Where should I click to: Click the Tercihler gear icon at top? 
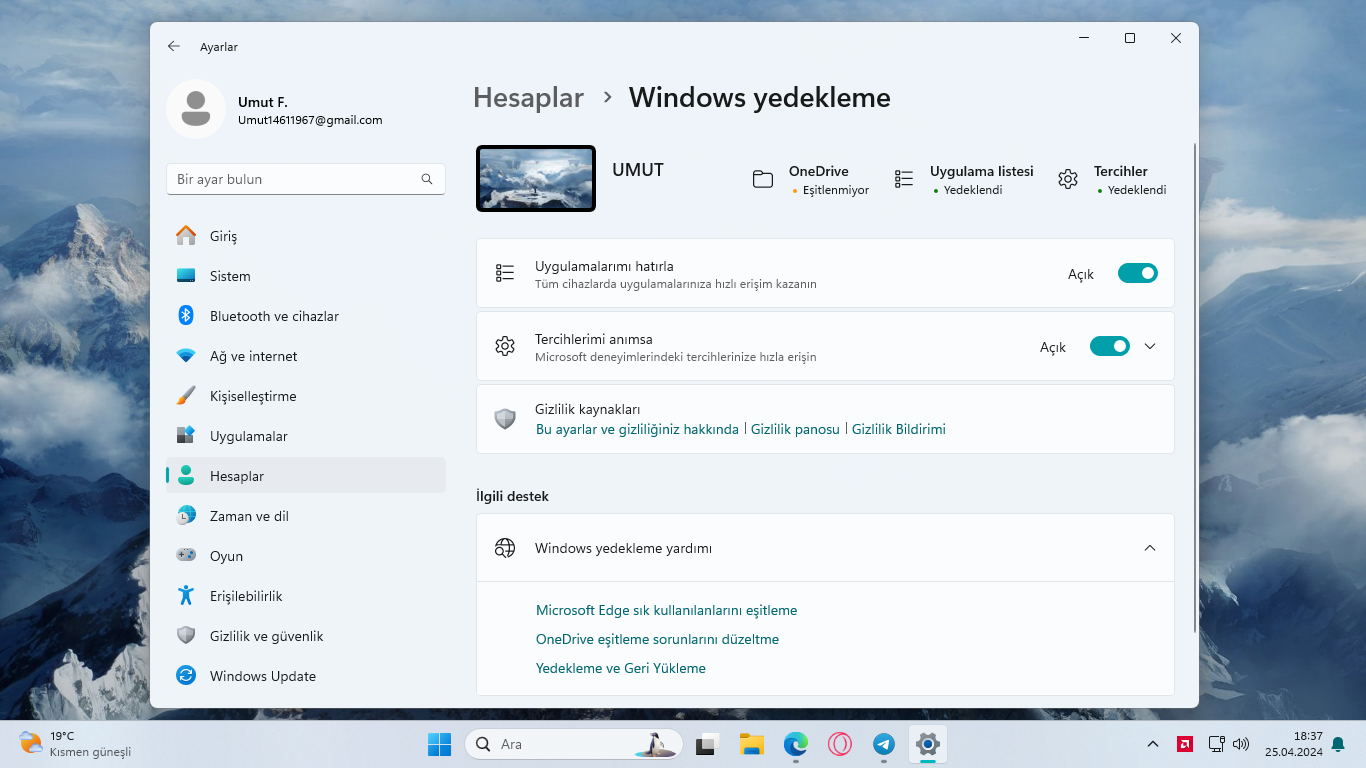[1068, 179]
